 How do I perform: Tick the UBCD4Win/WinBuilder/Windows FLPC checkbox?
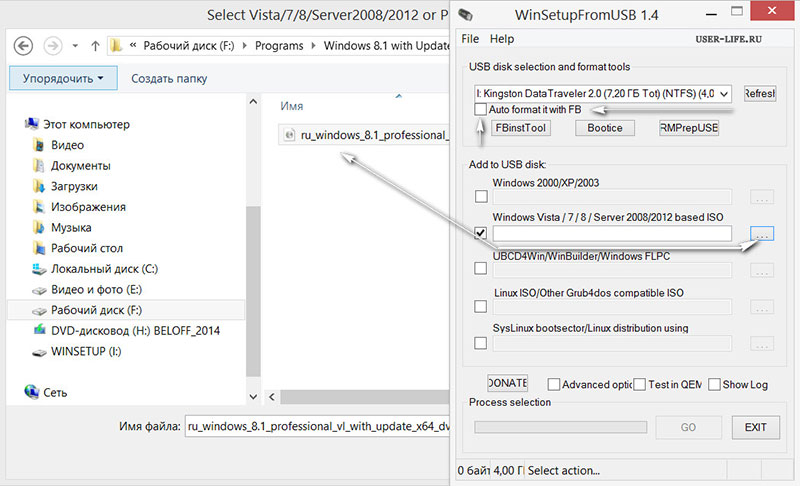481,268
